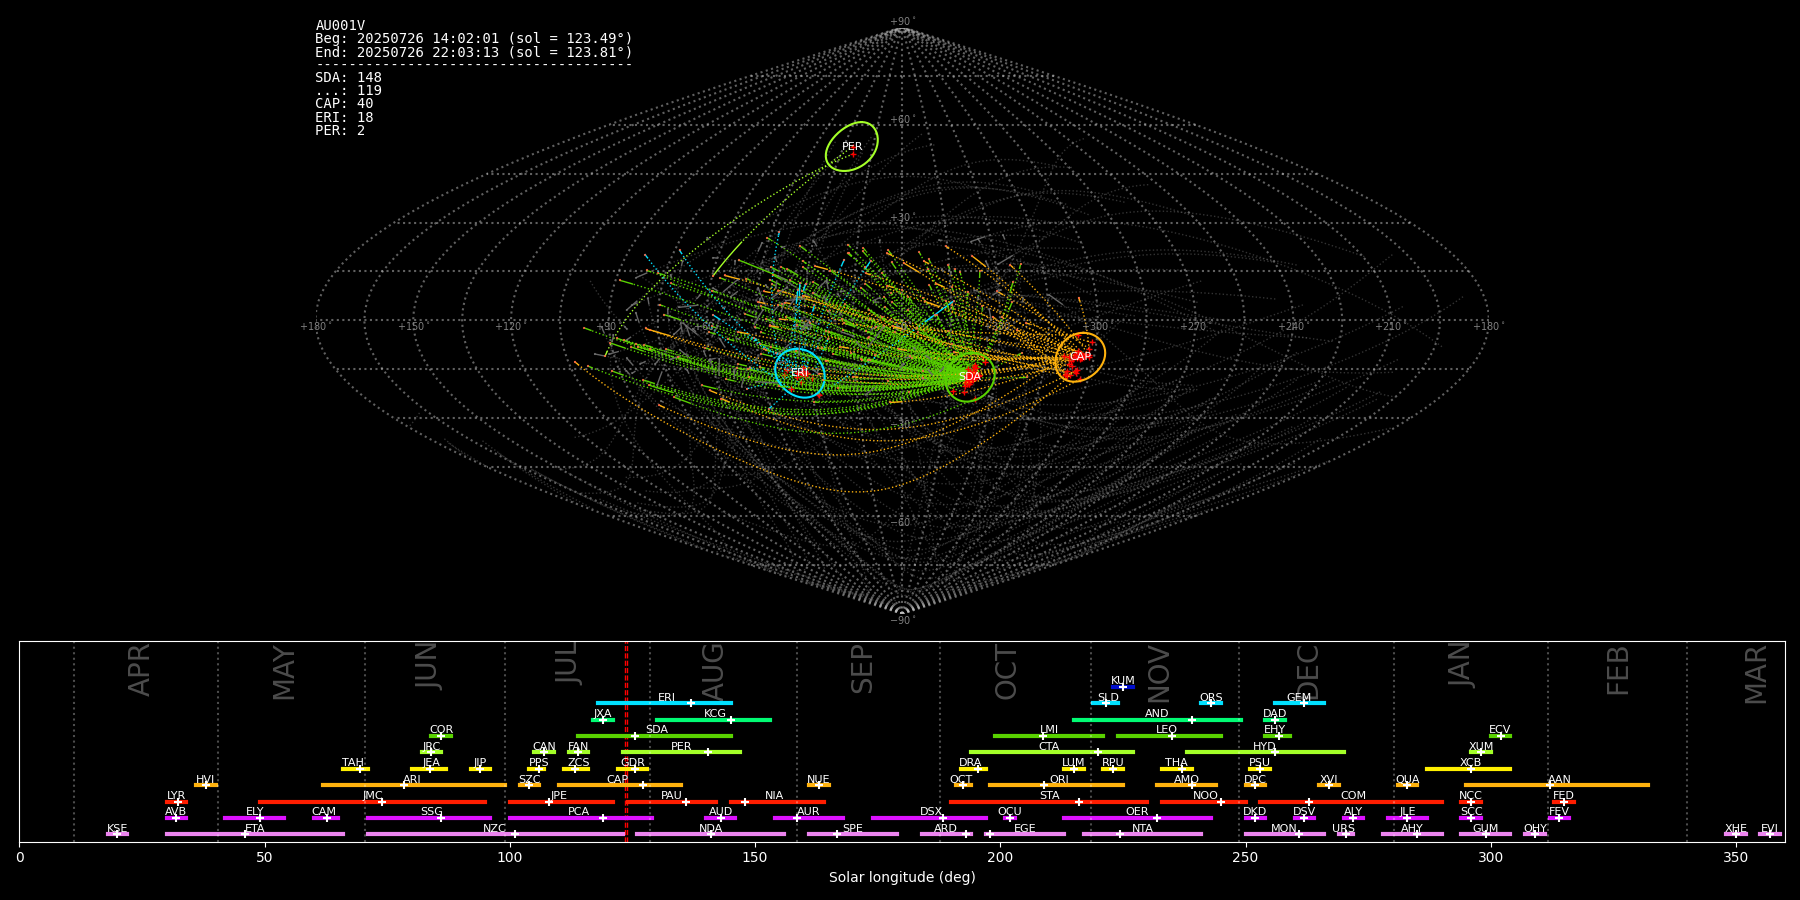
Task: Click the AUR shower bar
Action: coord(808,818)
